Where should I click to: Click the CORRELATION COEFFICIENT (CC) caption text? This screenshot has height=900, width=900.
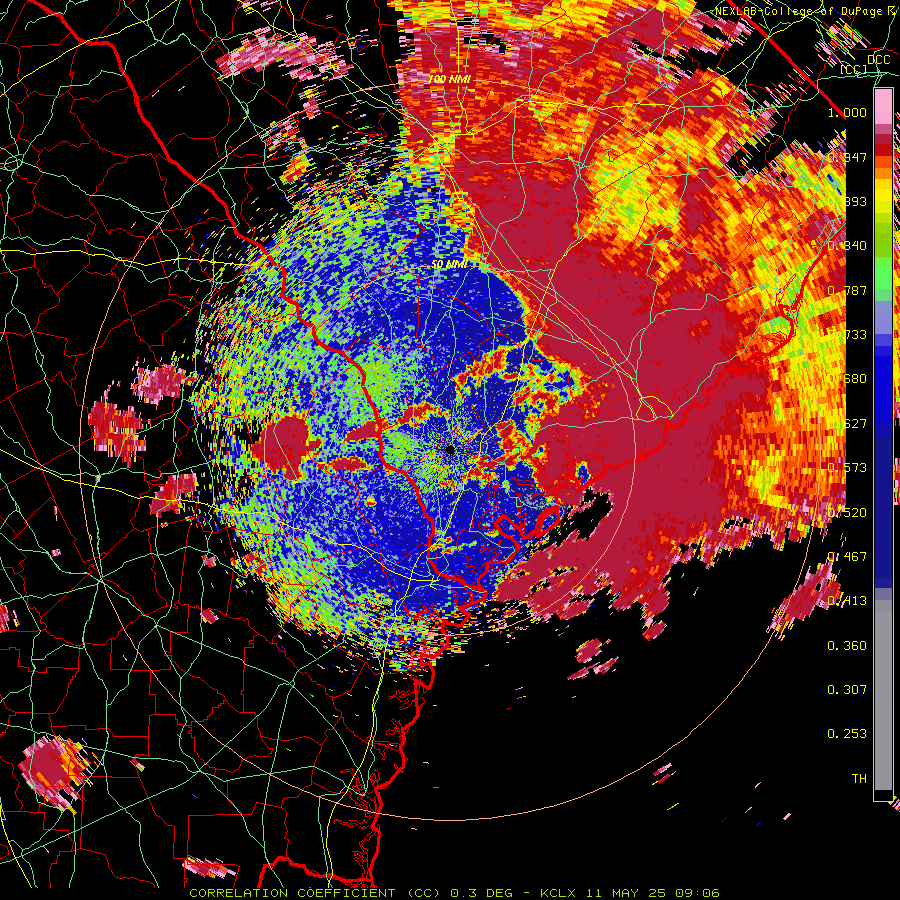(315, 893)
